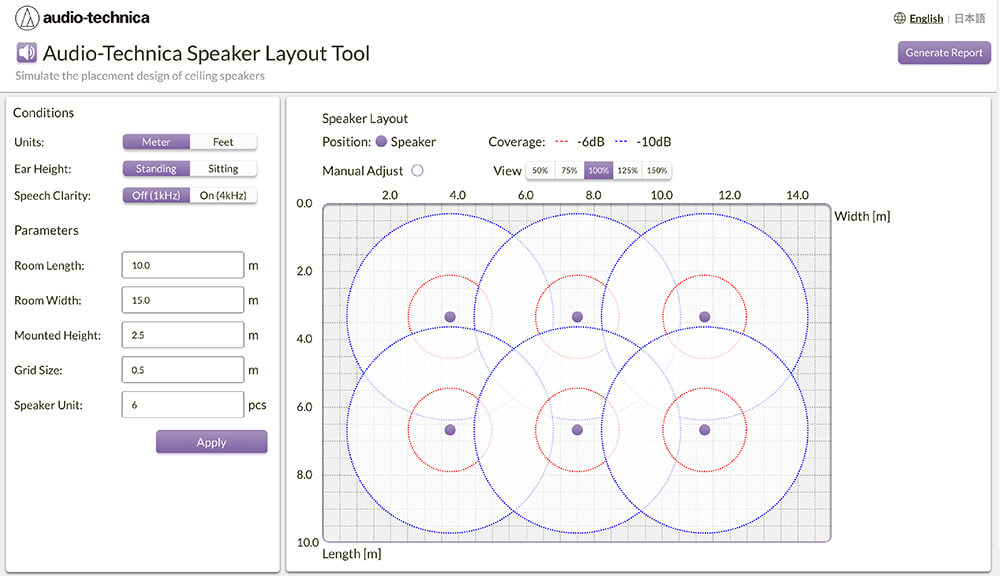Set units to Feet
Image resolution: width=1000 pixels, height=576 pixels.
pos(223,142)
